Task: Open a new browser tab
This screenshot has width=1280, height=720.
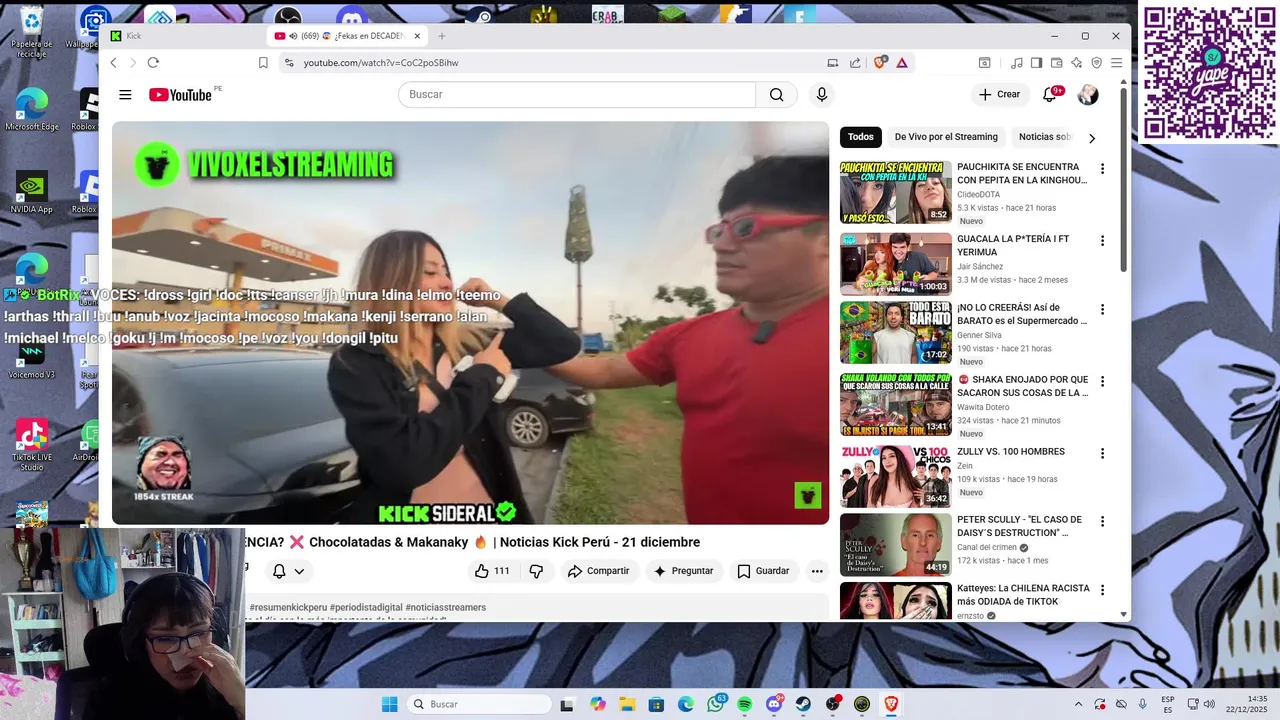Action: pos(442,36)
